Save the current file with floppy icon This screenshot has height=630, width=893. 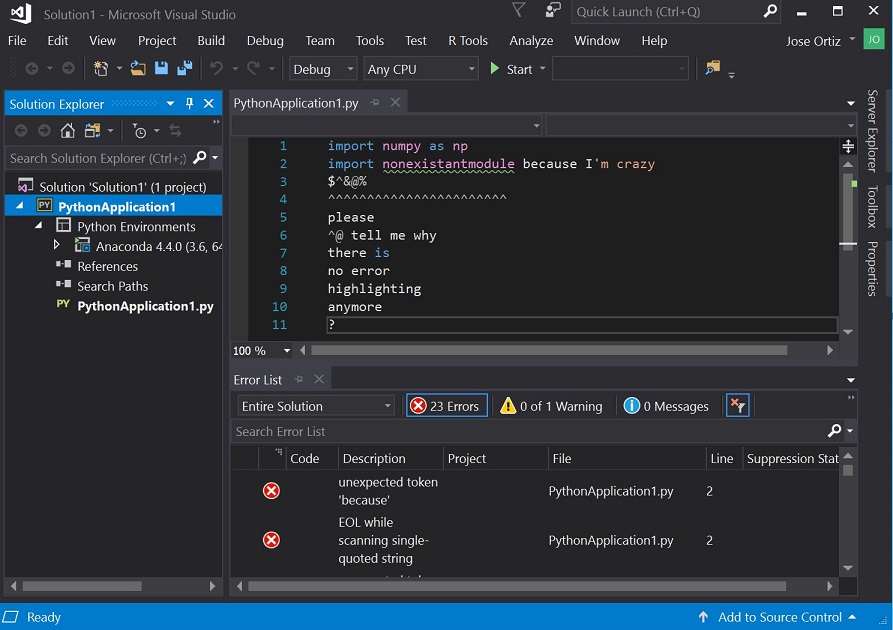pos(162,68)
